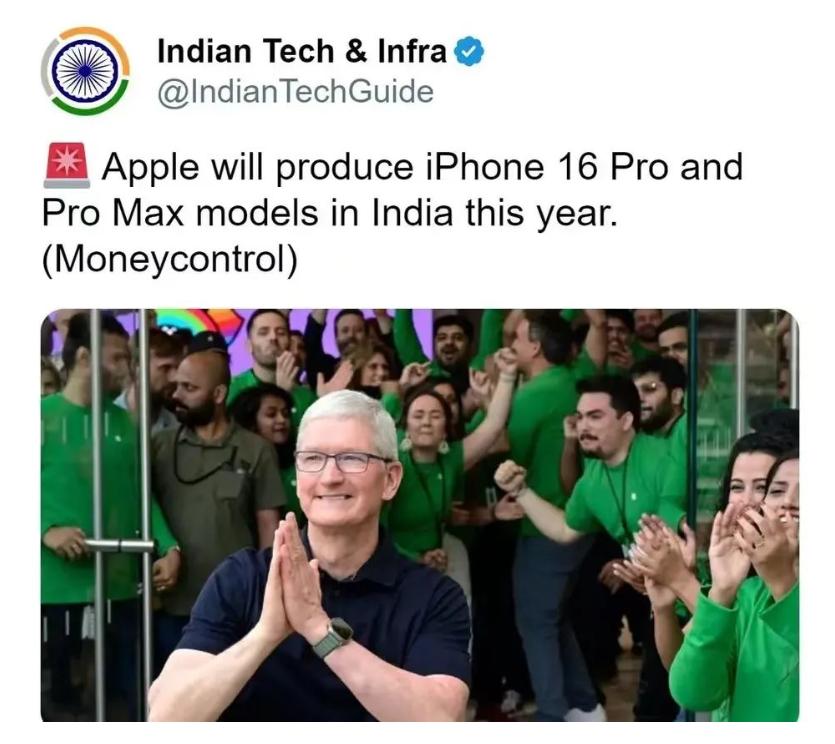
Task: Click the raised fist of green-shirted employee
Action: coord(510,477)
